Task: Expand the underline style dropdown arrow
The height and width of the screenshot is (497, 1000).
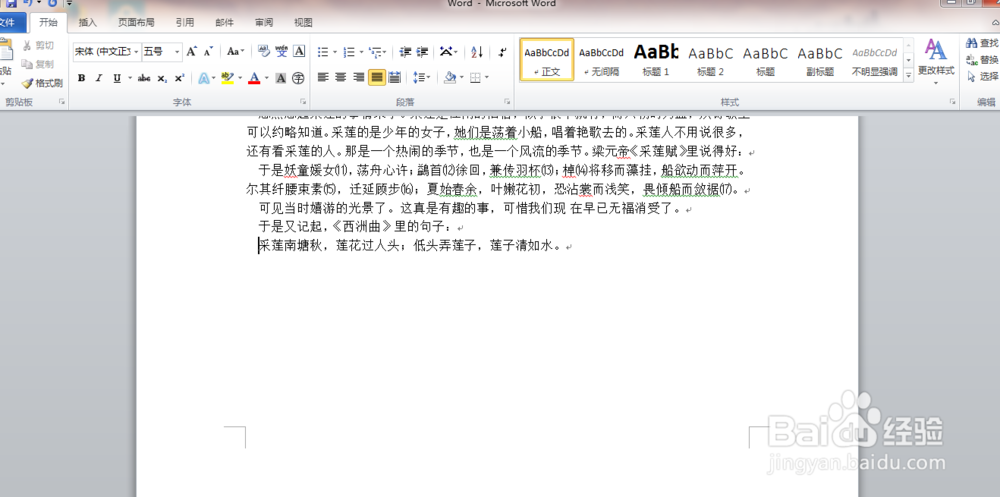Action: click(130, 78)
